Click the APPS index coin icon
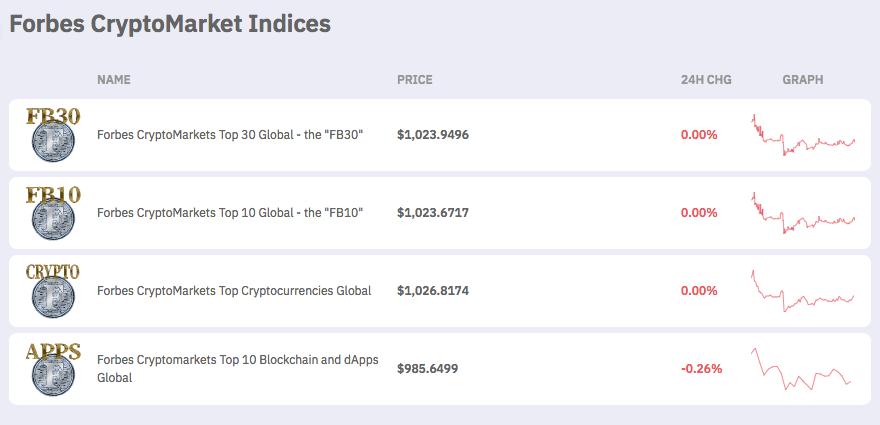The height and width of the screenshot is (425, 880). [51, 369]
